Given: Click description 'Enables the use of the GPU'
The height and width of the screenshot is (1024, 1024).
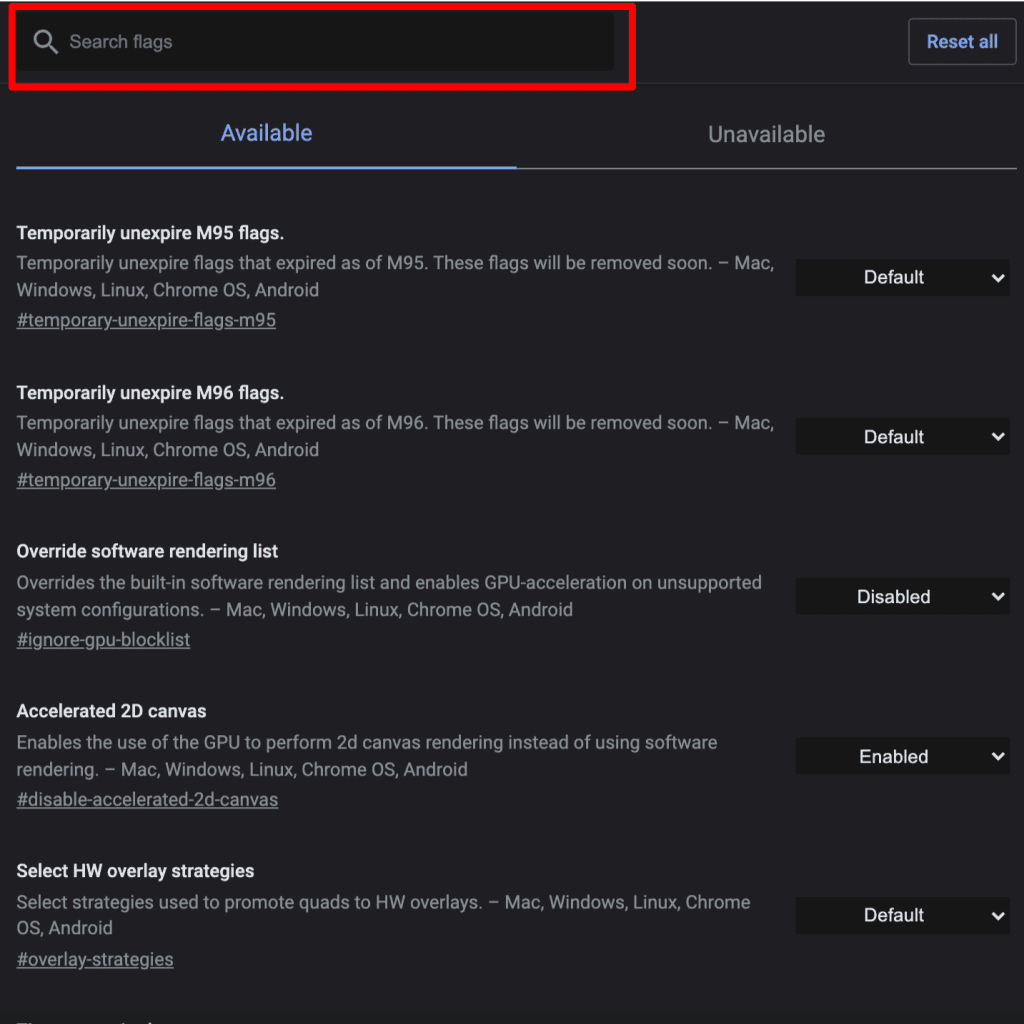Looking at the screenshot, I should click(x=367, y=756).
